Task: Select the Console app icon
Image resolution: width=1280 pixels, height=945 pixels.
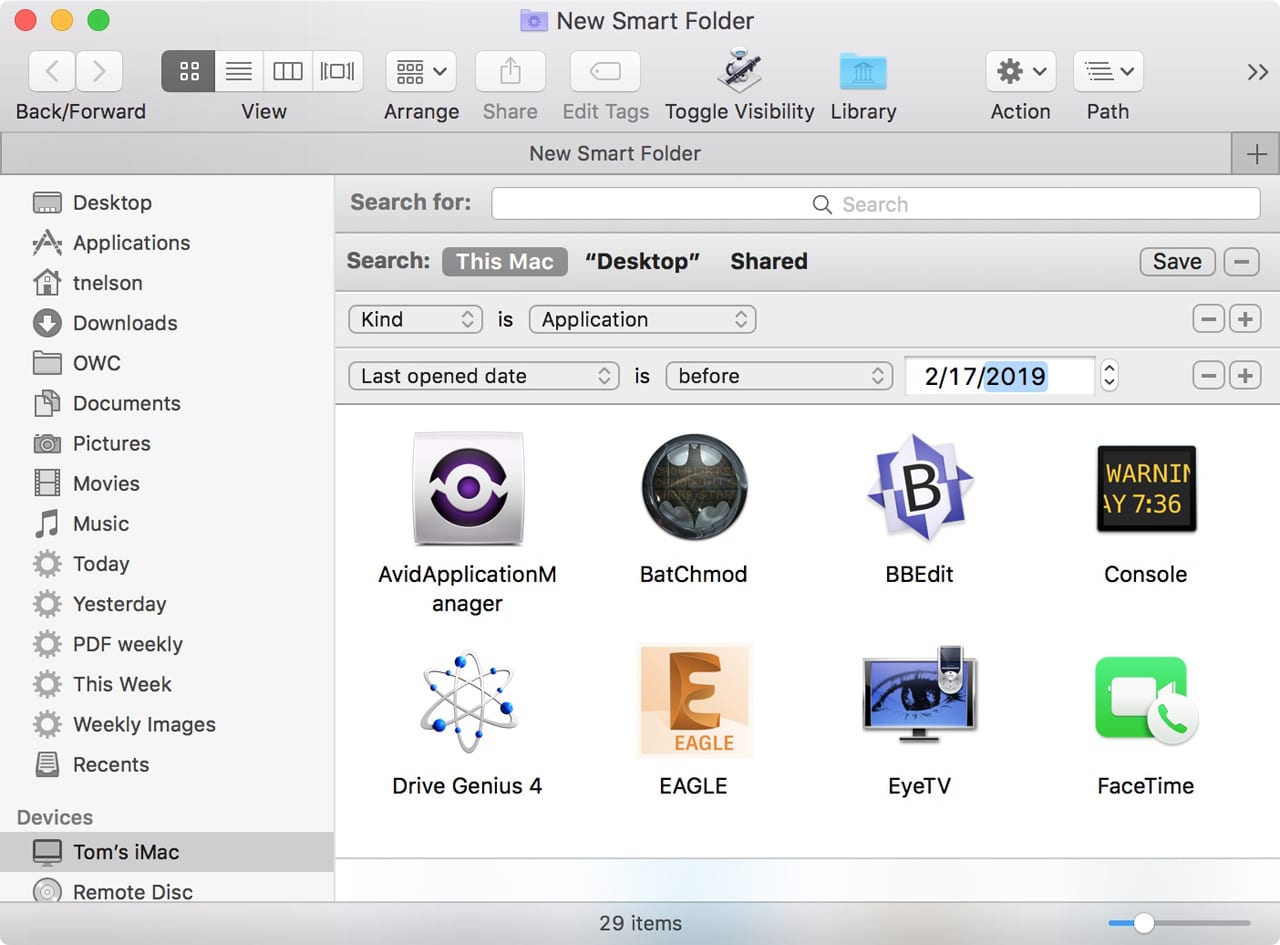Action: click(1146, 488)
